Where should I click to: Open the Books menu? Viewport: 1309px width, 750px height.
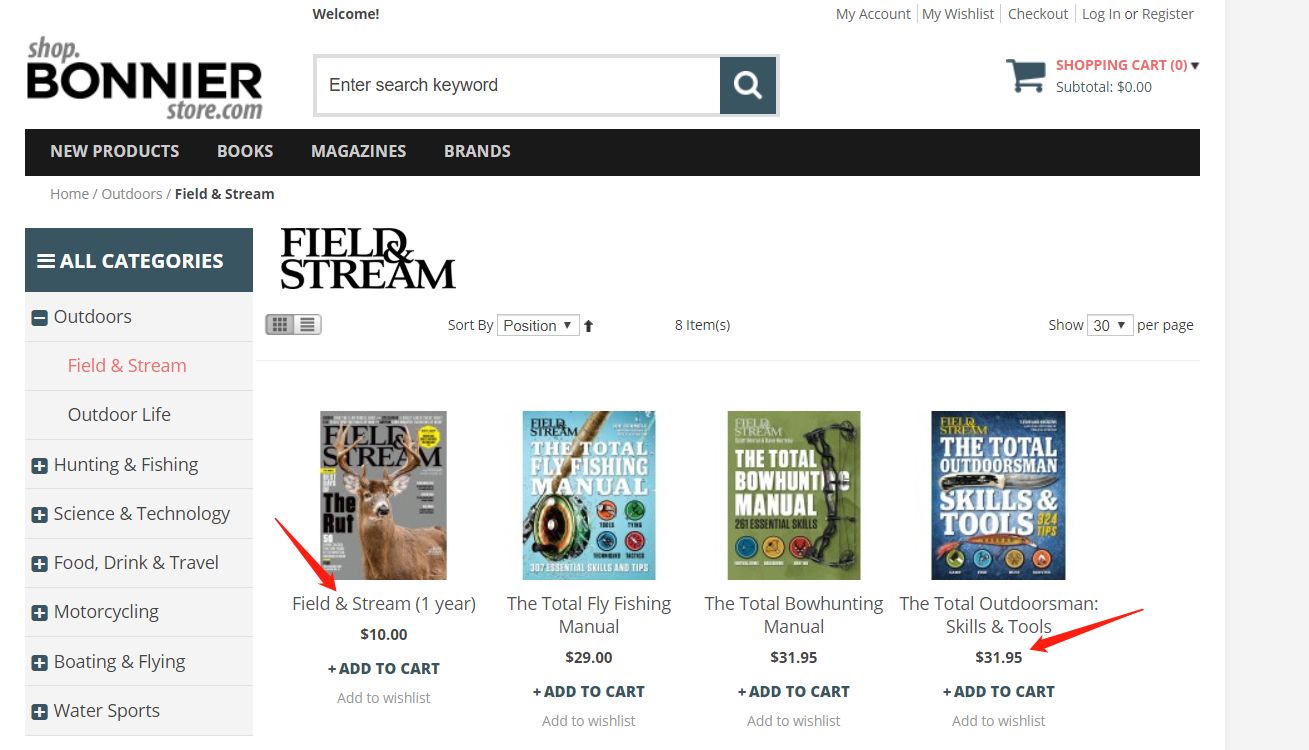245,152
